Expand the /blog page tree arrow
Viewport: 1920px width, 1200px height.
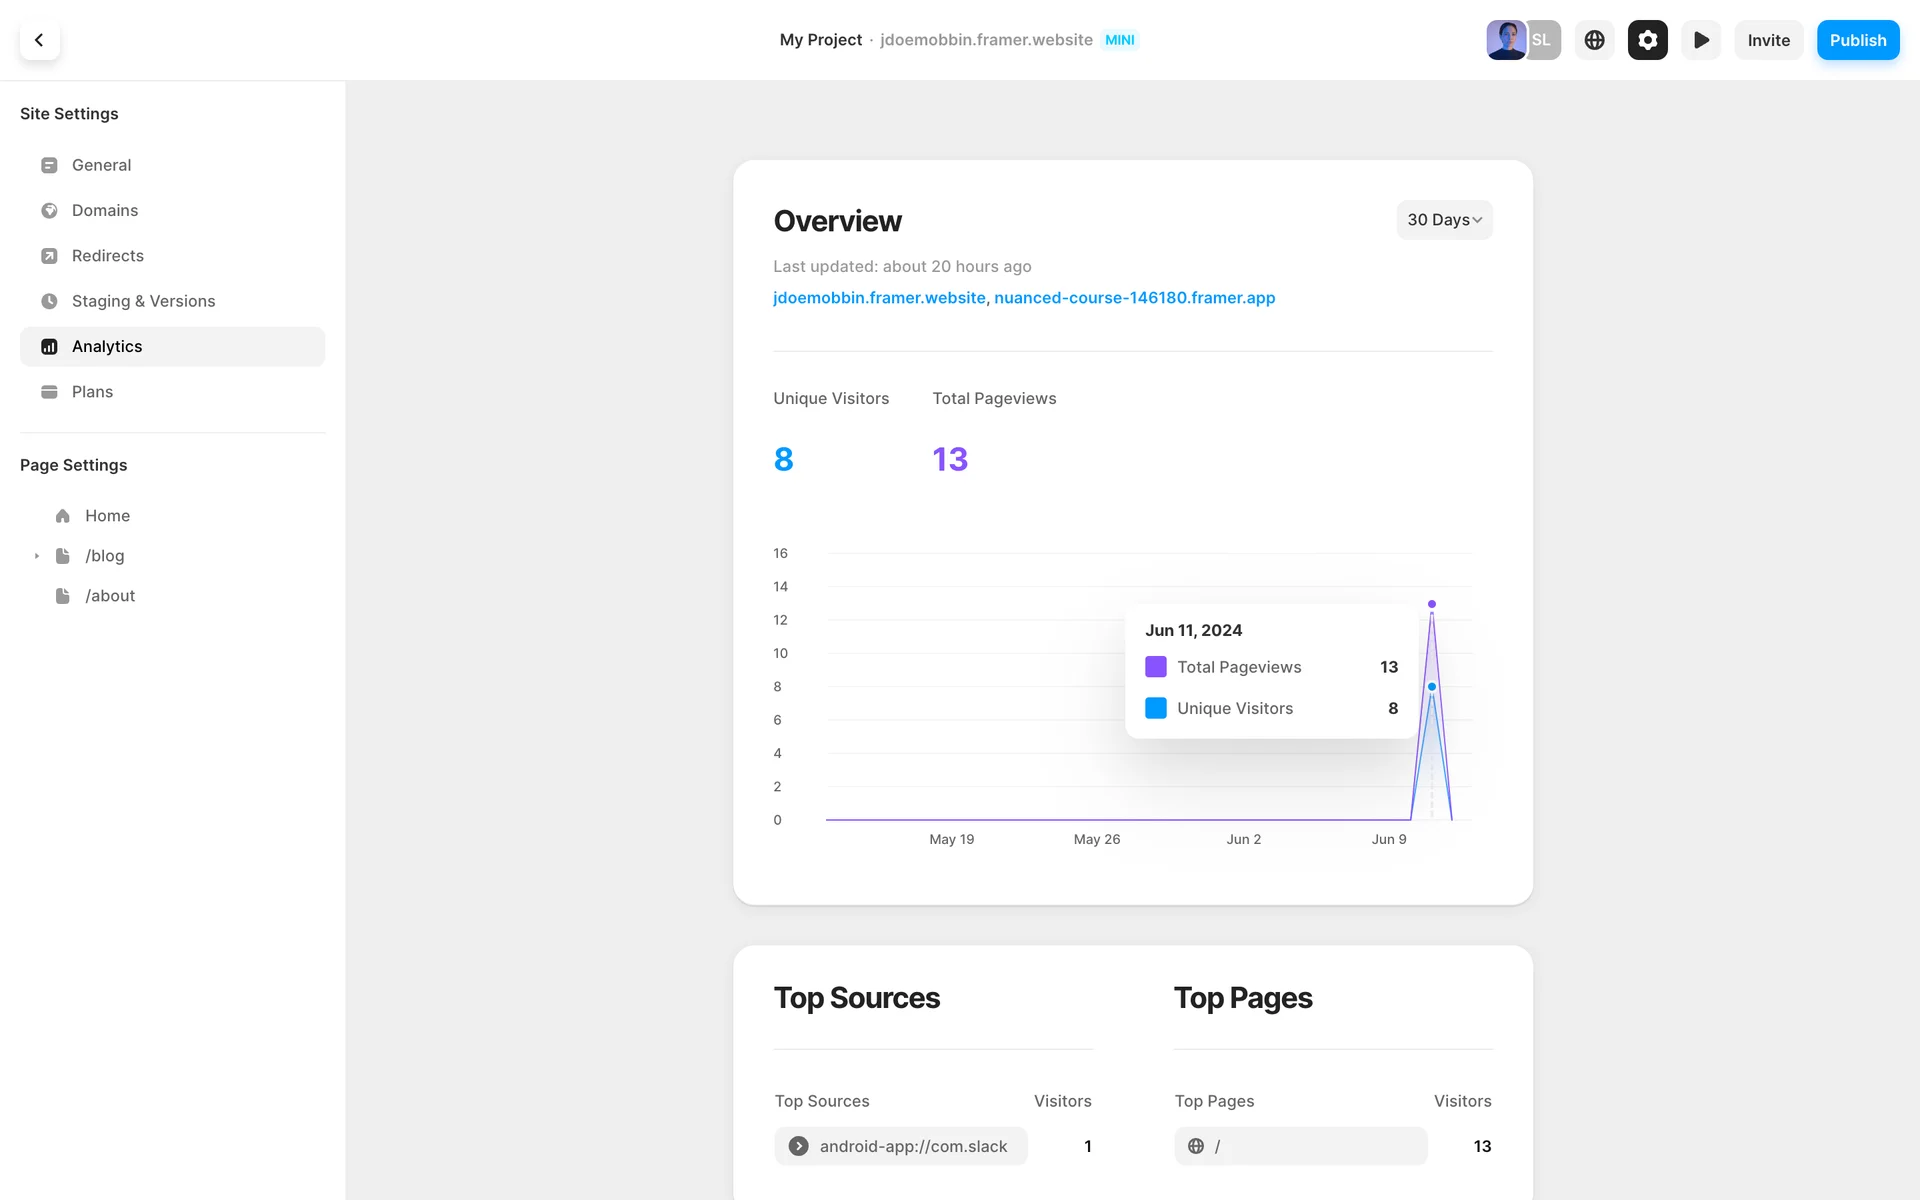(37, 556)
